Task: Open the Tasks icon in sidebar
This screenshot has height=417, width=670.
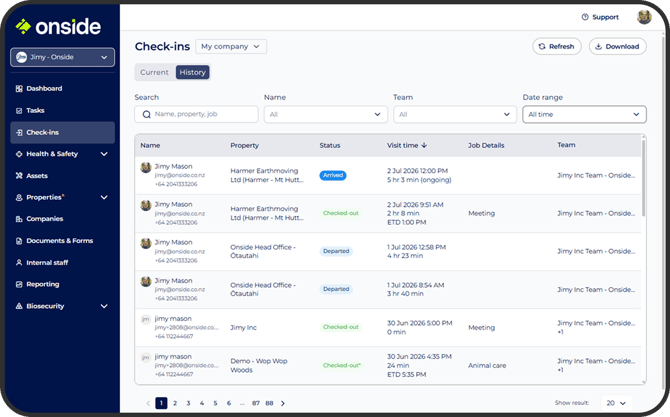Action: click(x=19, y=111)
